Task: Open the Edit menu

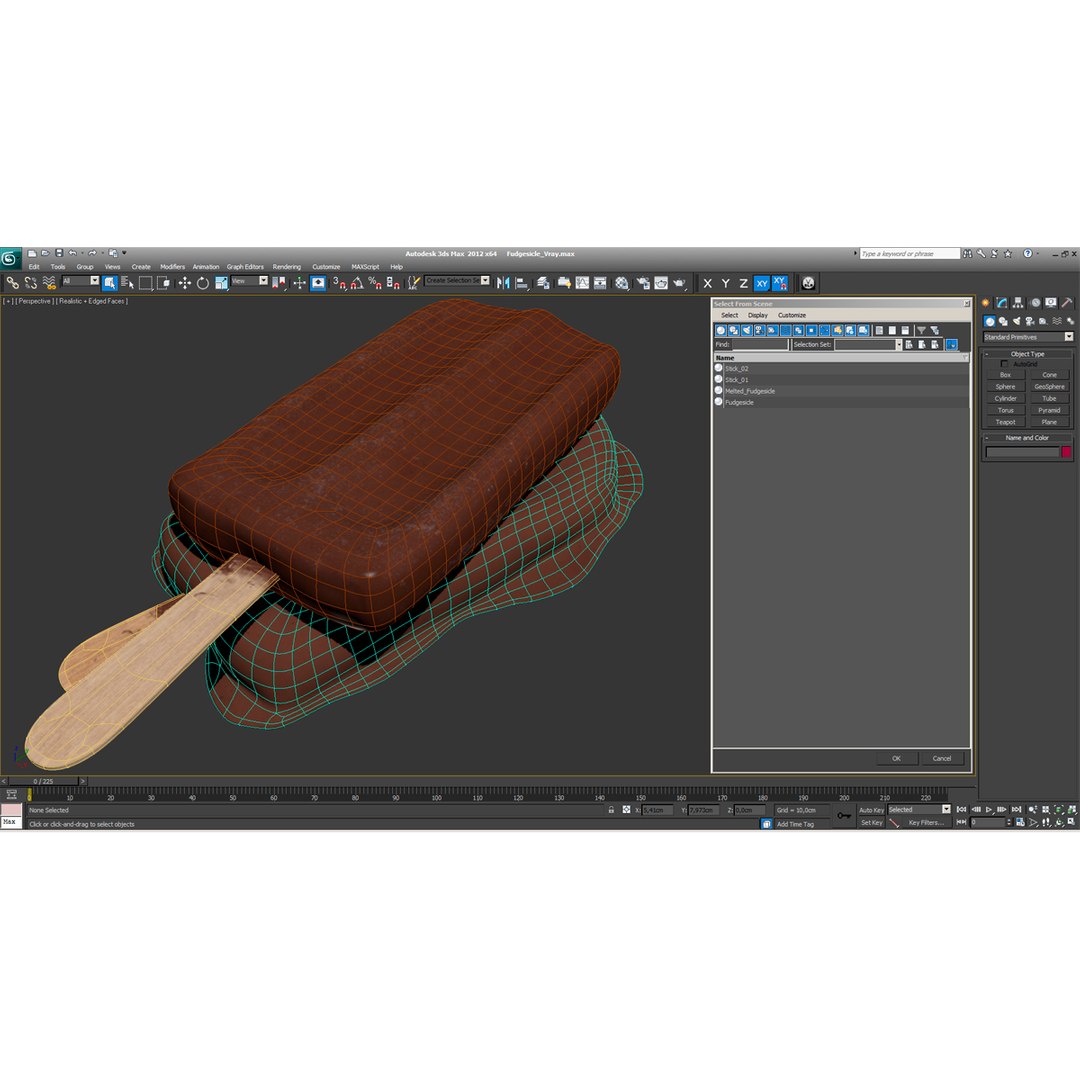Action: 34,267
